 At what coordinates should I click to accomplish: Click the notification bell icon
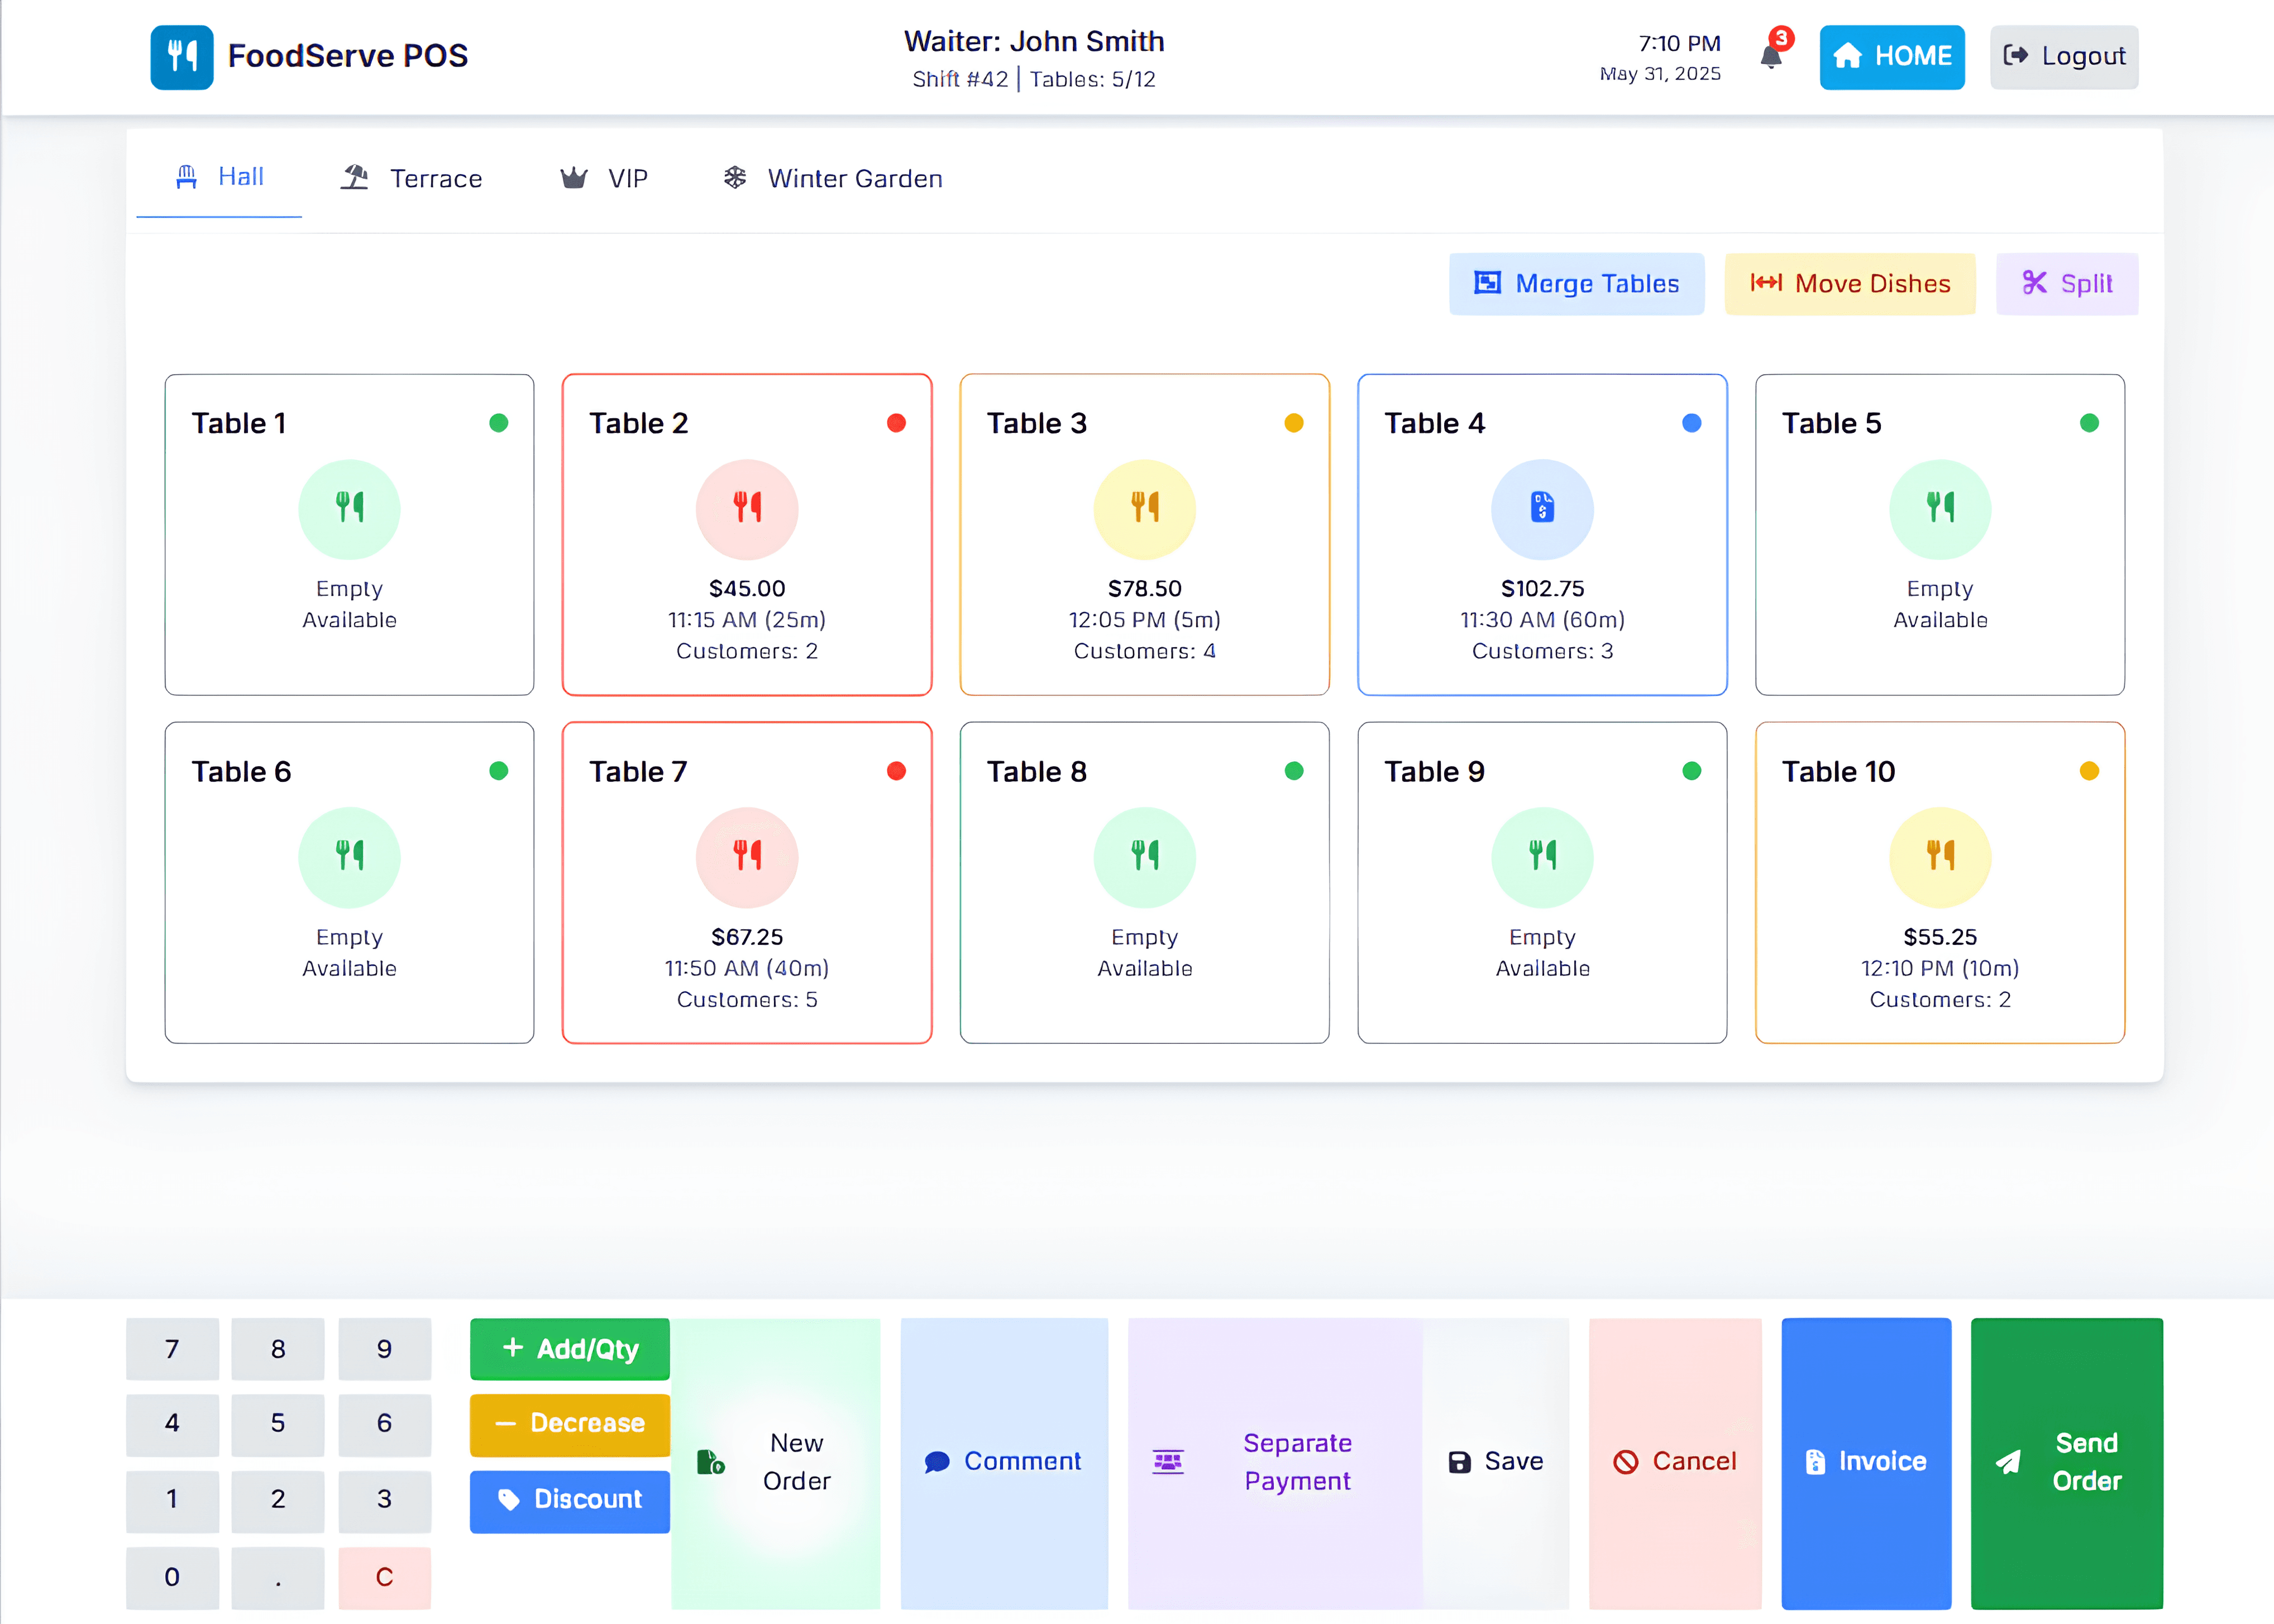[x=1771, y=56]
